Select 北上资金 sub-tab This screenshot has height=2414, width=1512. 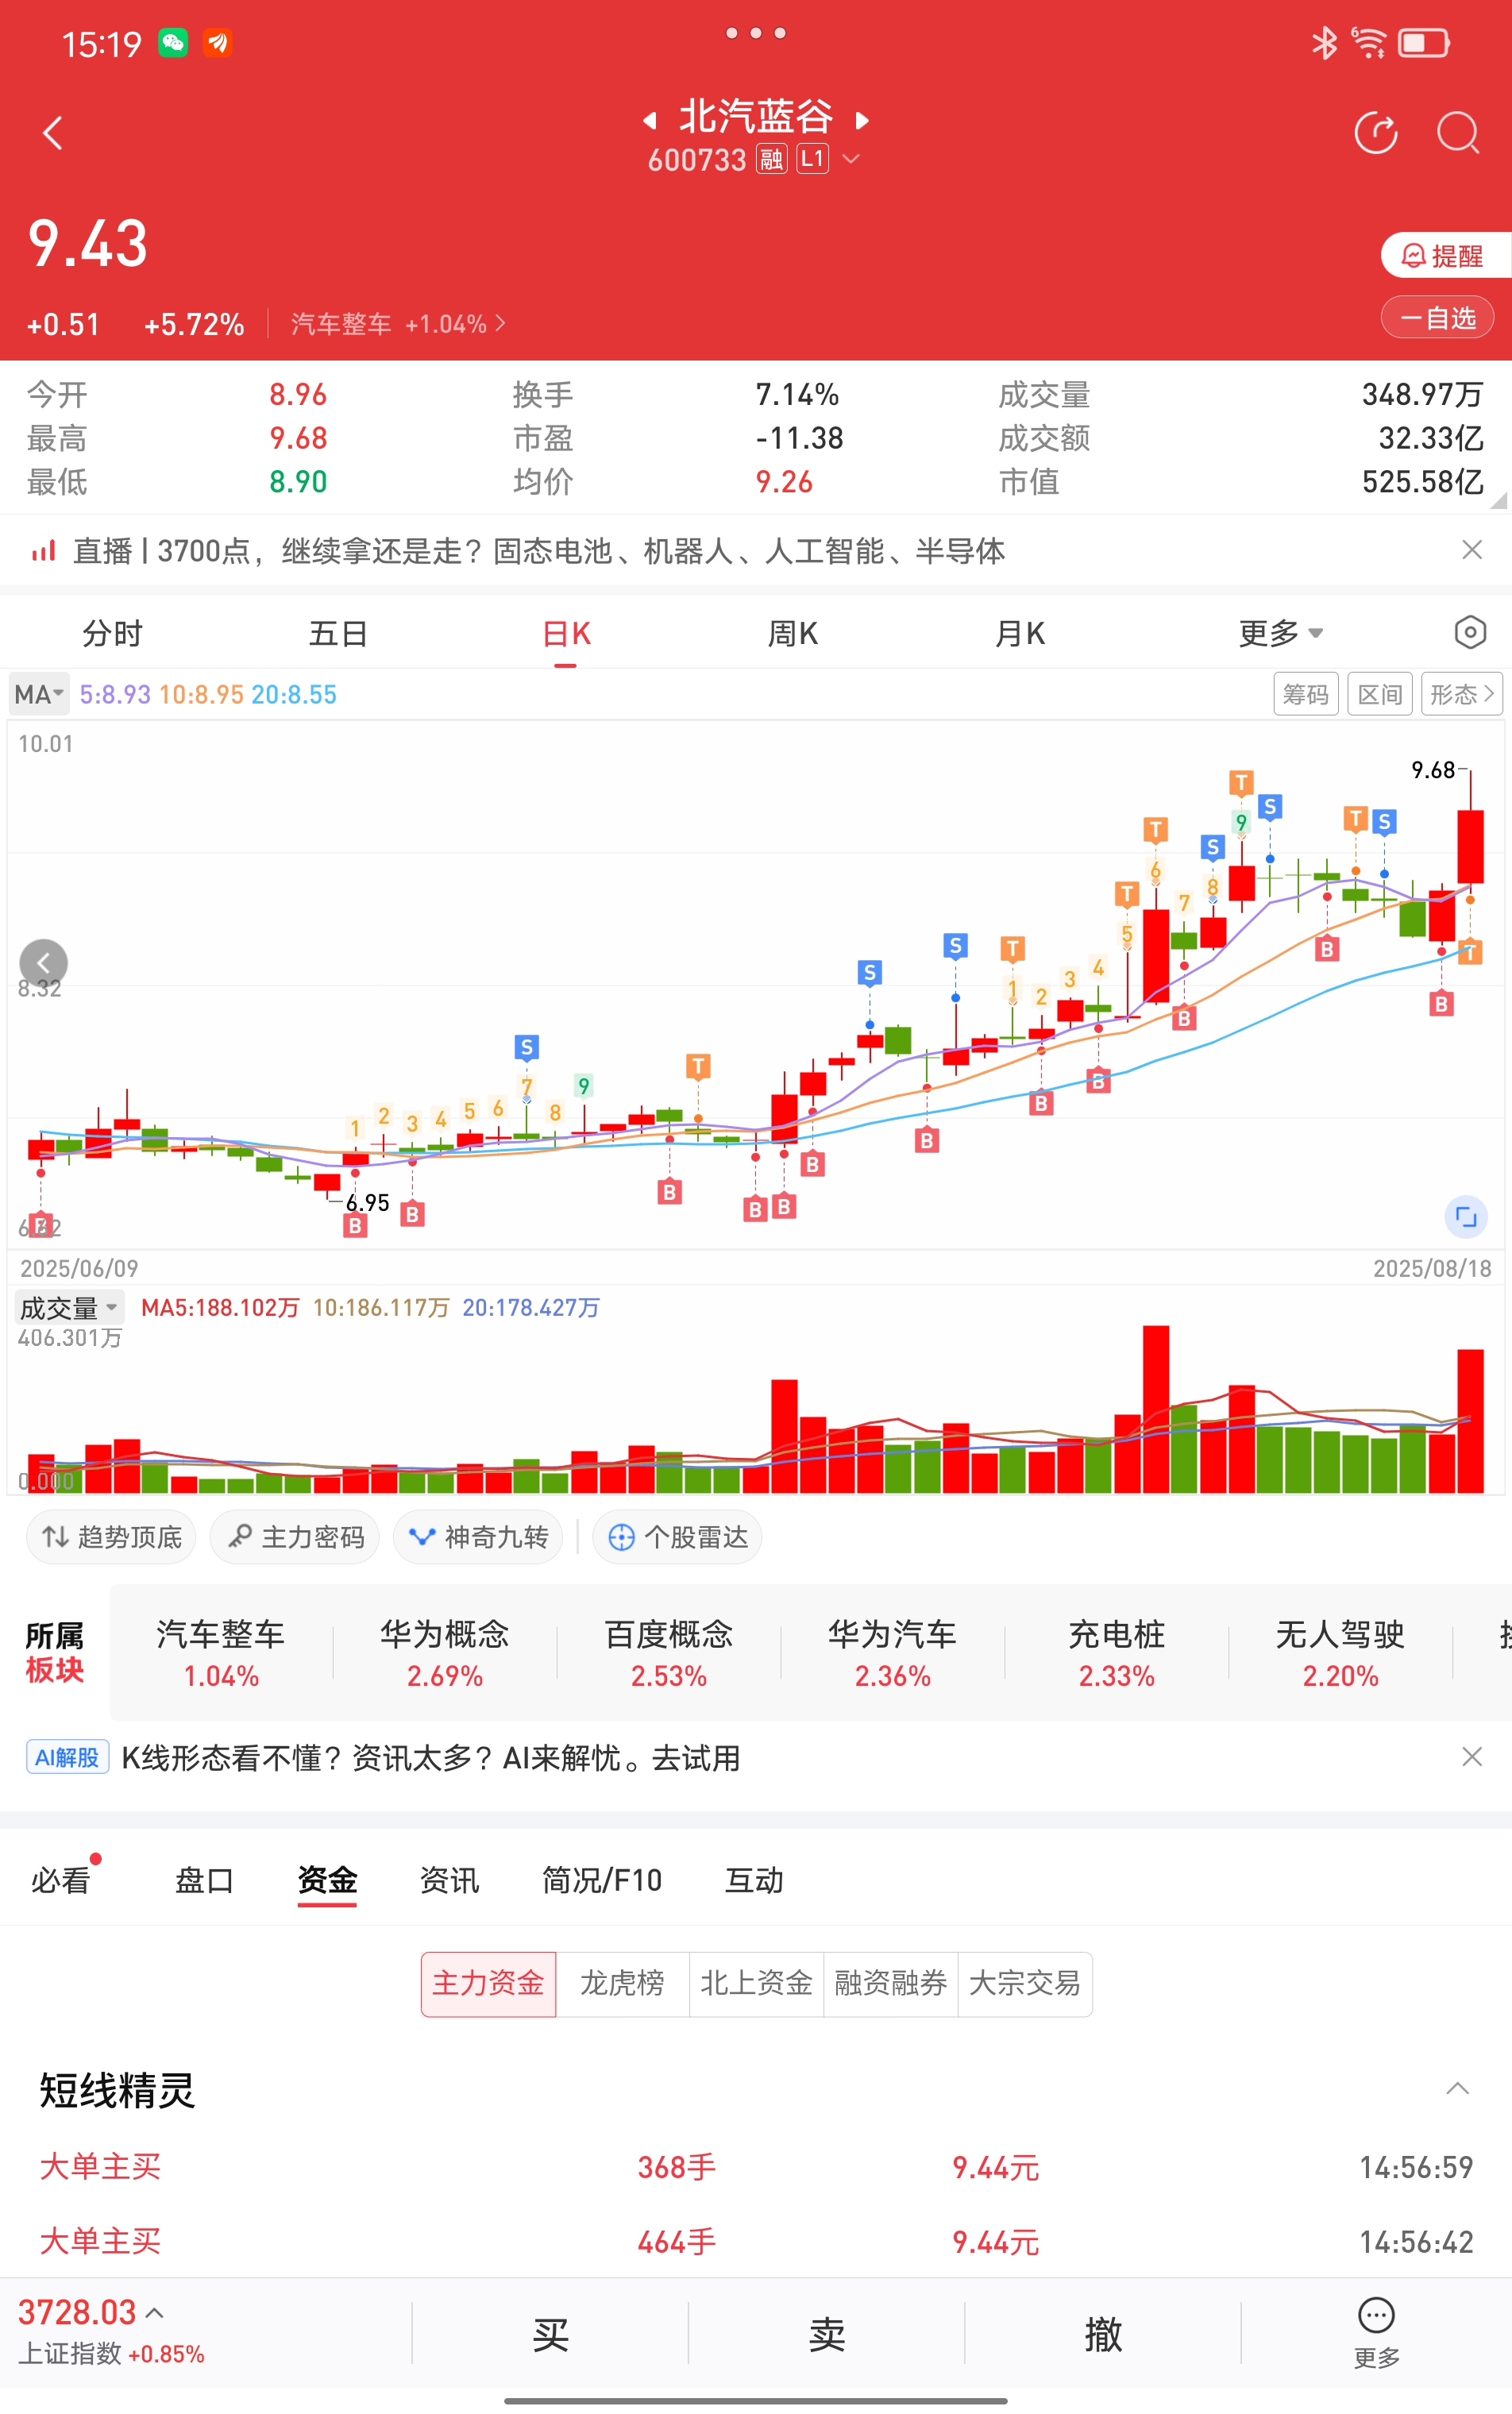click(x=756, y=1983)
